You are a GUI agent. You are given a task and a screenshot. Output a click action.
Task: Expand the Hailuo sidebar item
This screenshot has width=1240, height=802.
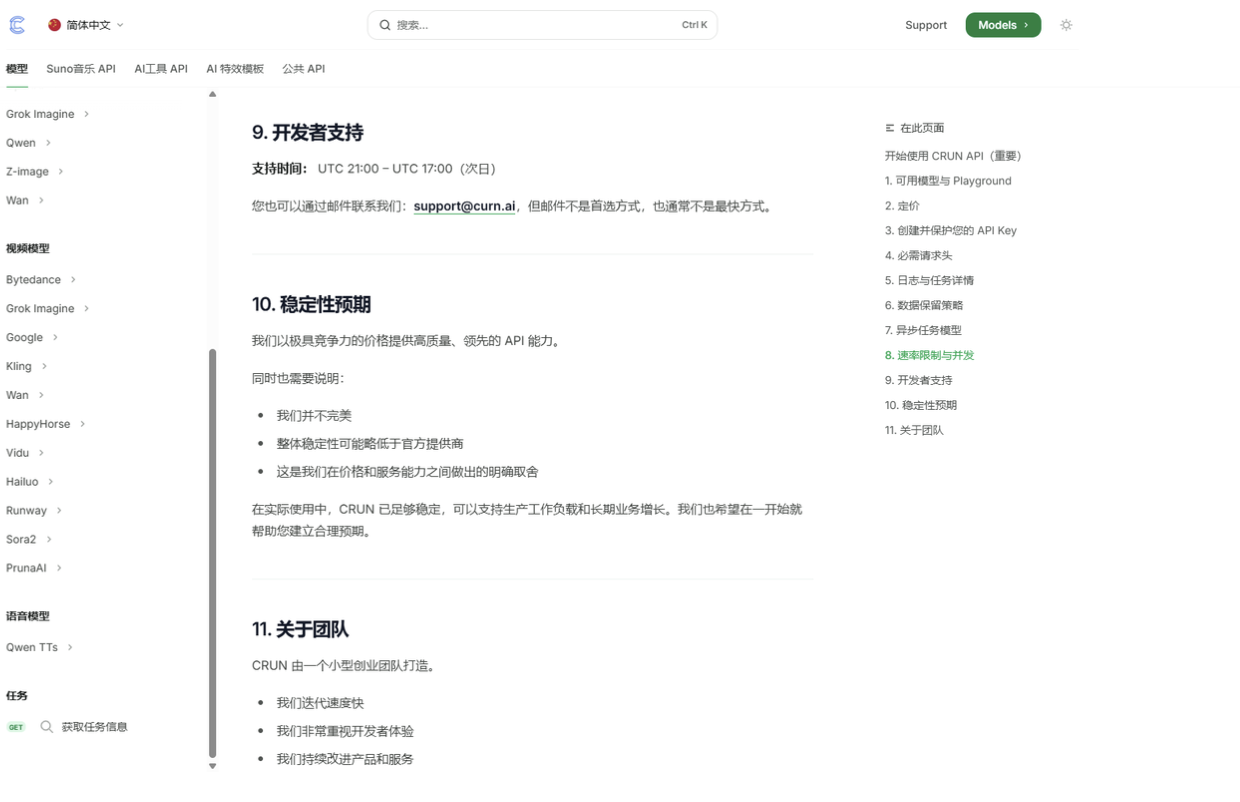click(30, 482)
